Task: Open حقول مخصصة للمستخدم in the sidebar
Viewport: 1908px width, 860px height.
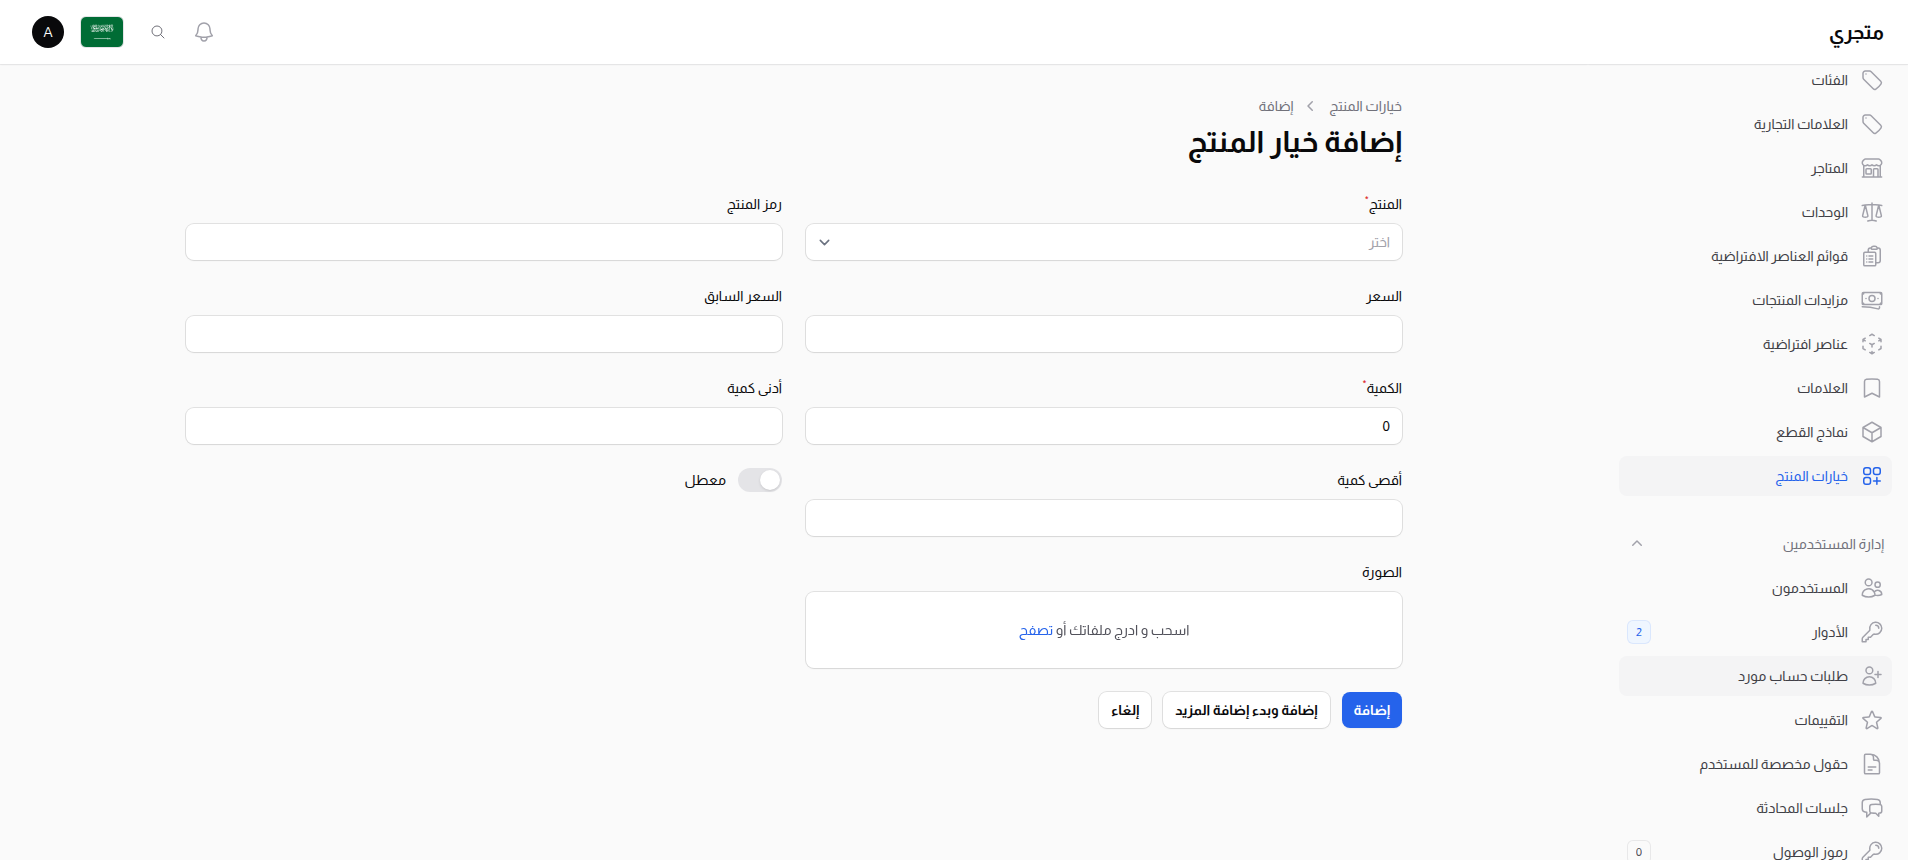Action: click(x=1755, y=764)
